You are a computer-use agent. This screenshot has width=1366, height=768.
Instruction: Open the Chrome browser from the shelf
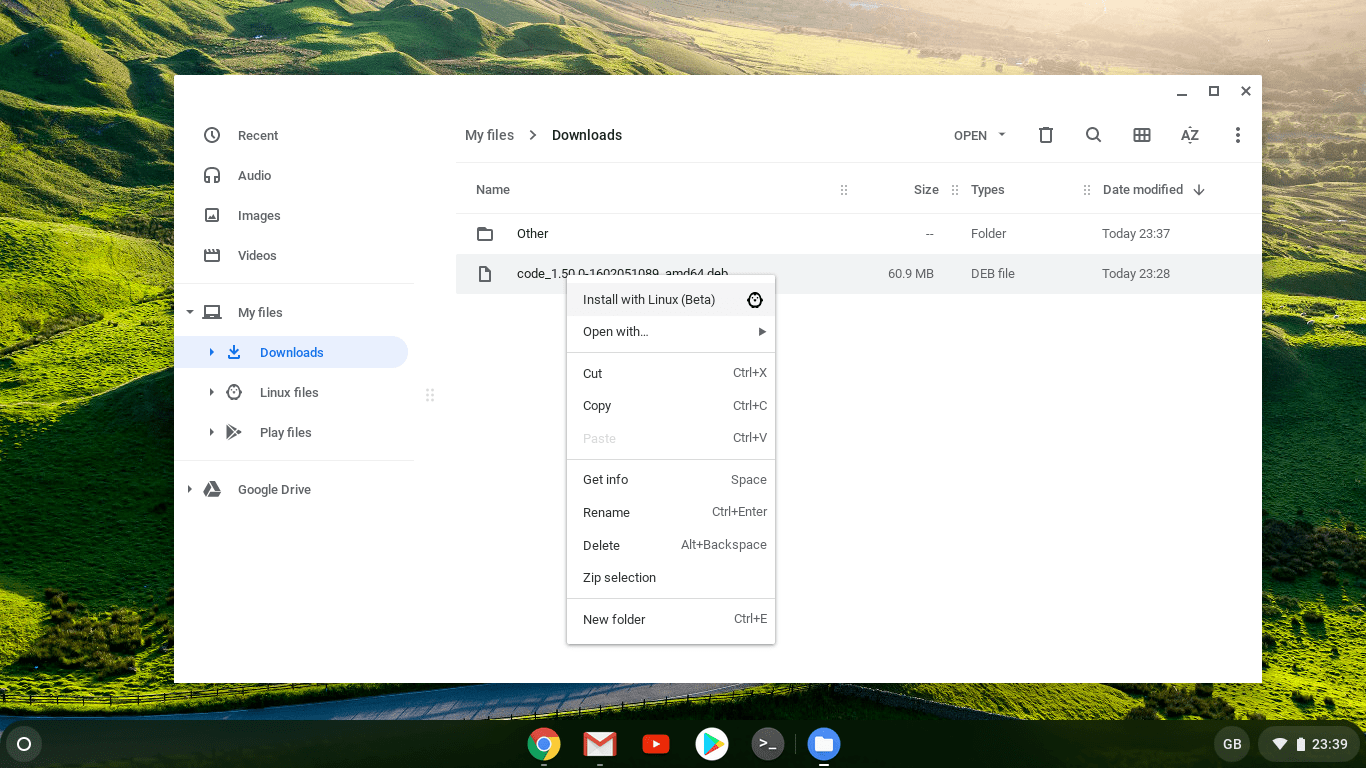click(x=544, y=744)
